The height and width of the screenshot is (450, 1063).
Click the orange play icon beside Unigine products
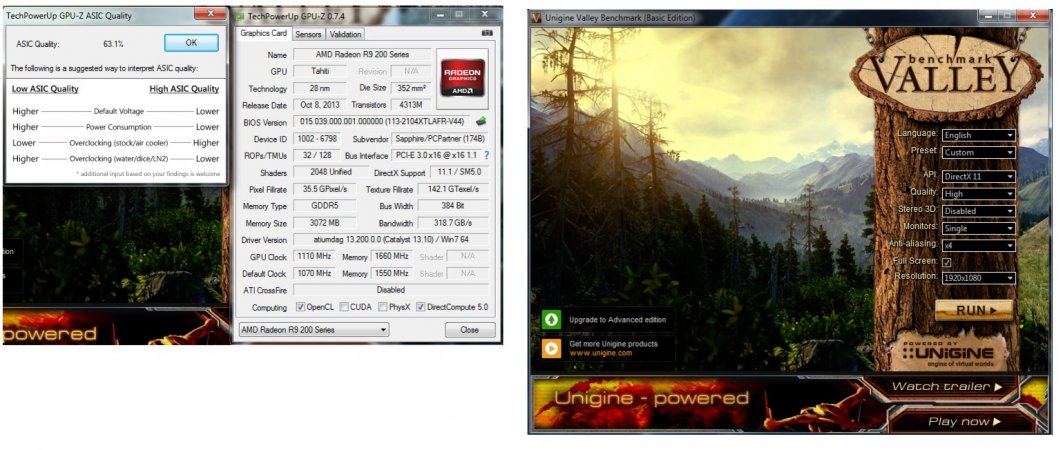point(551,348)
